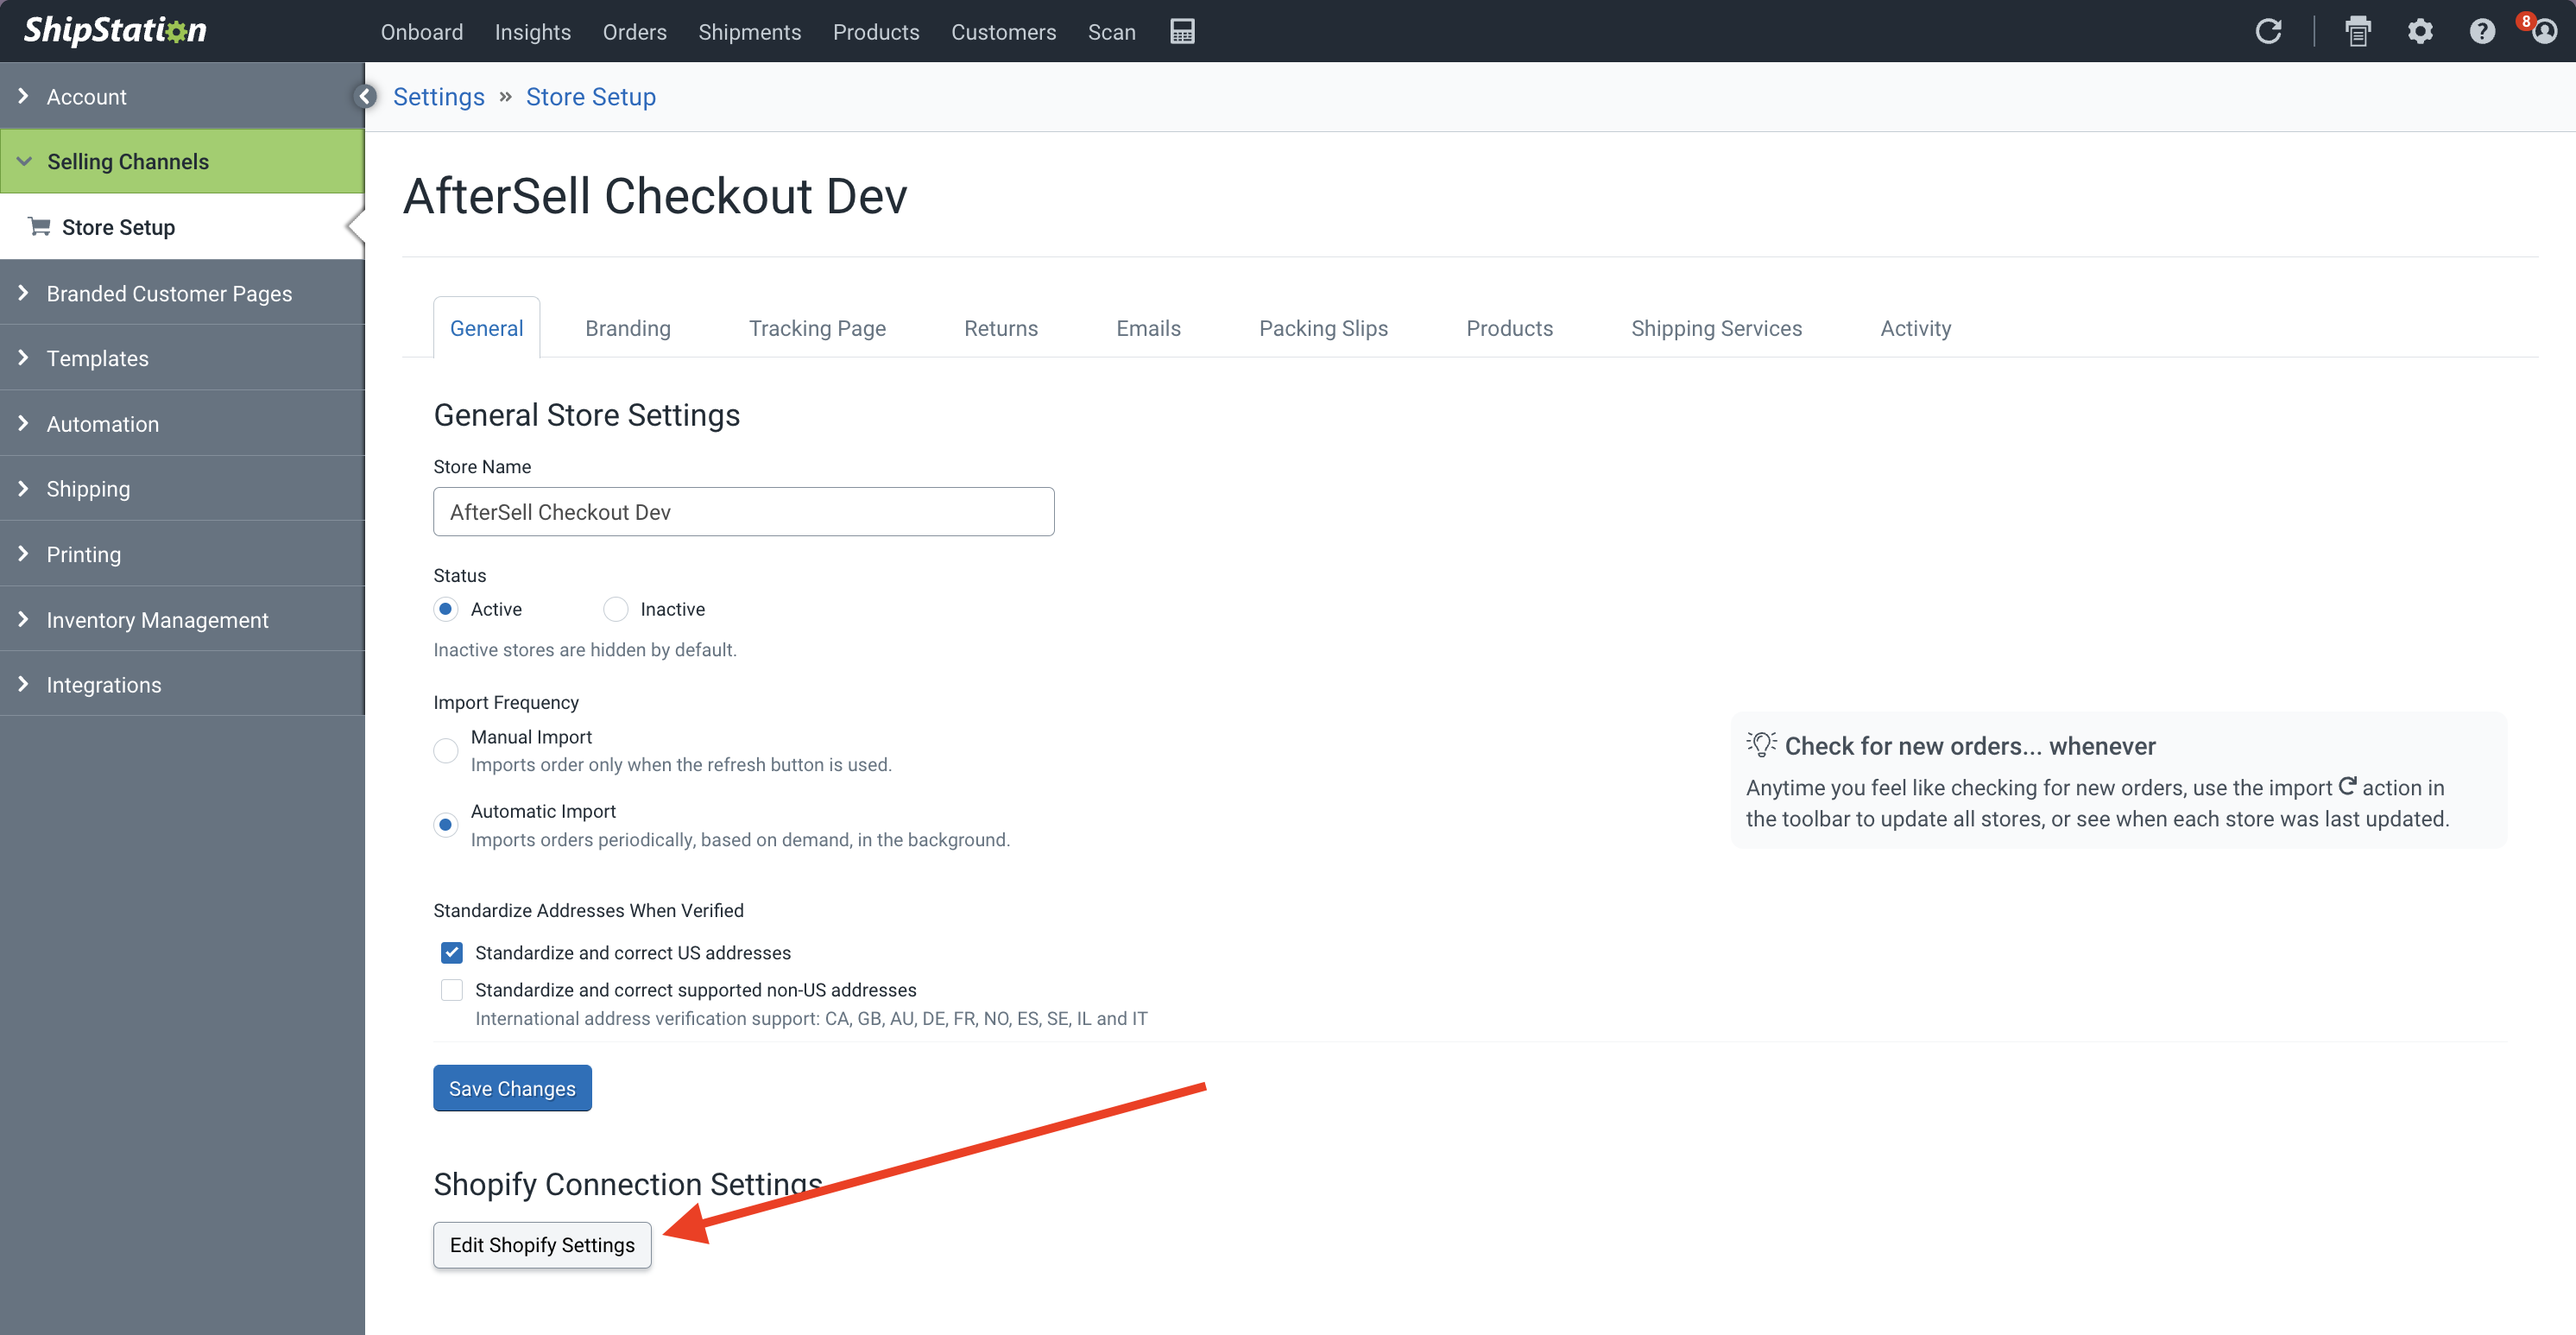
Task: Click into the Store Name field
Action: coord(743,512)
